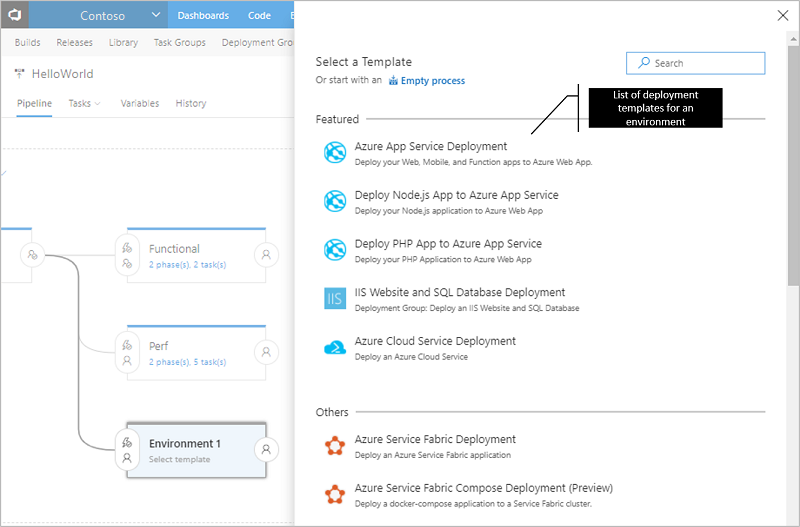Screen dimensions: 800x527
Task: Click the template list scrollbar thumb
Action: (793, 165)
